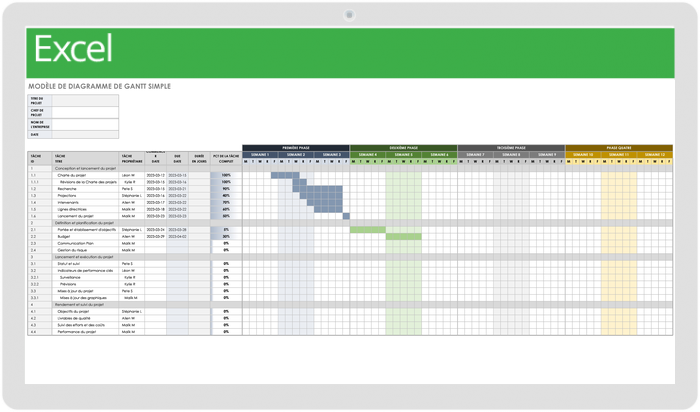This screenshot has width=700, height=412.
Task: Click the Deuxième Phase green header
Action: 403,148
